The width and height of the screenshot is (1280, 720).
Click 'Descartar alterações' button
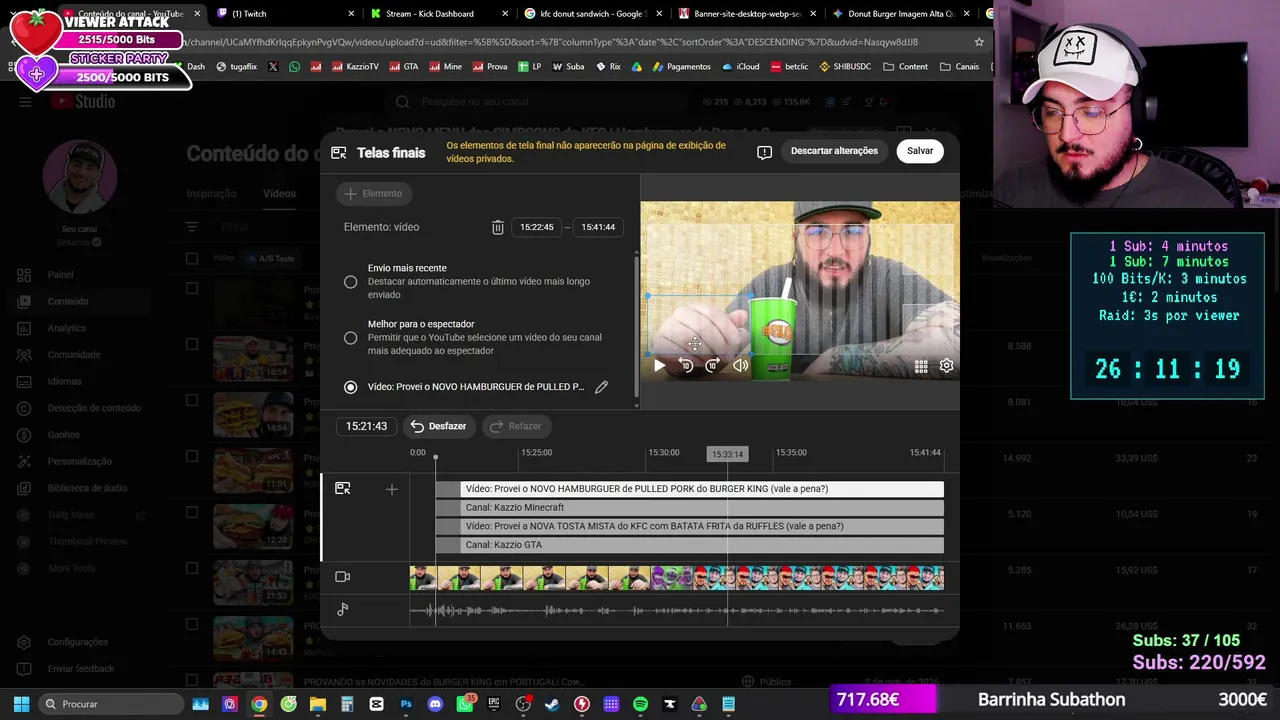click(x=834, y=151)
